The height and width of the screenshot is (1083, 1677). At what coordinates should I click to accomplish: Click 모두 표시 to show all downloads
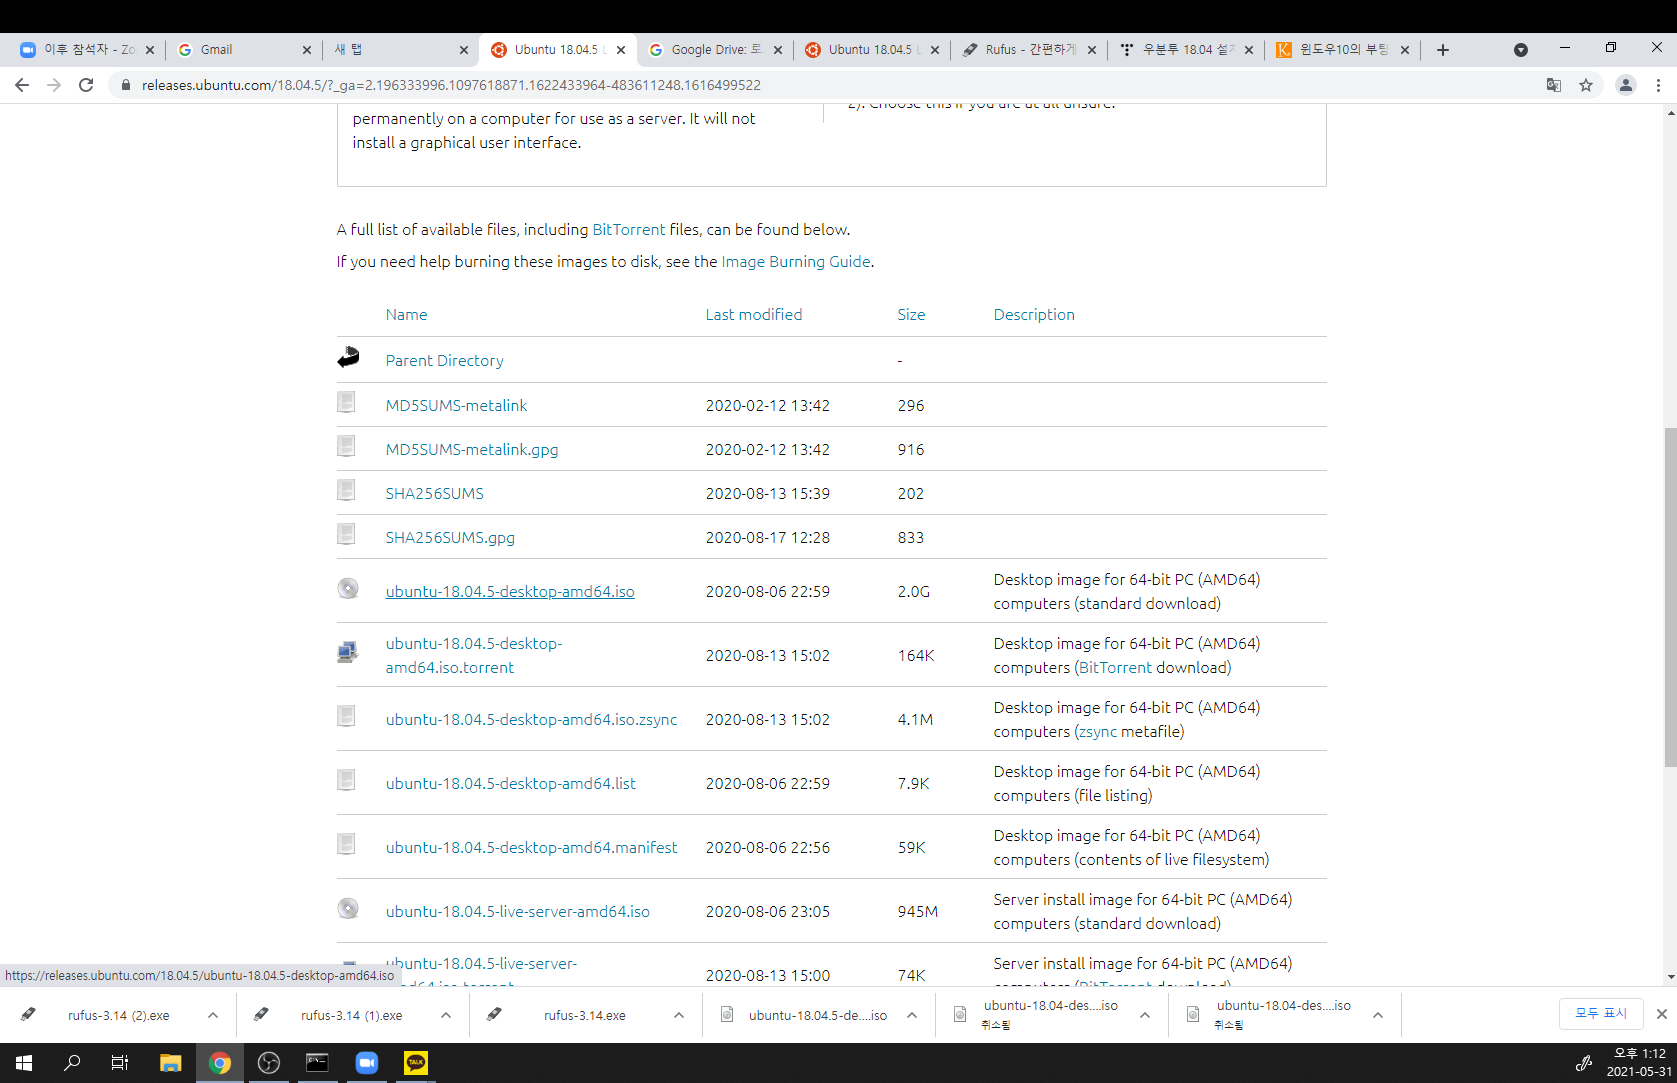point(1601,1013)
